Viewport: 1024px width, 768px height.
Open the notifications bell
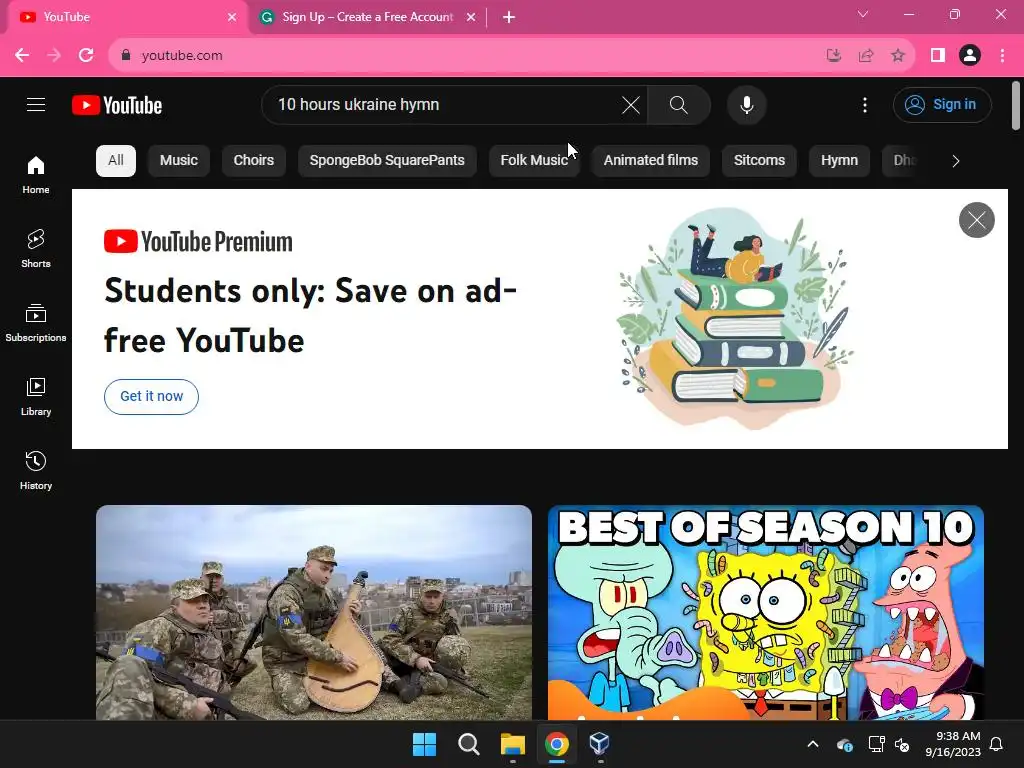(x=997, y=744)
